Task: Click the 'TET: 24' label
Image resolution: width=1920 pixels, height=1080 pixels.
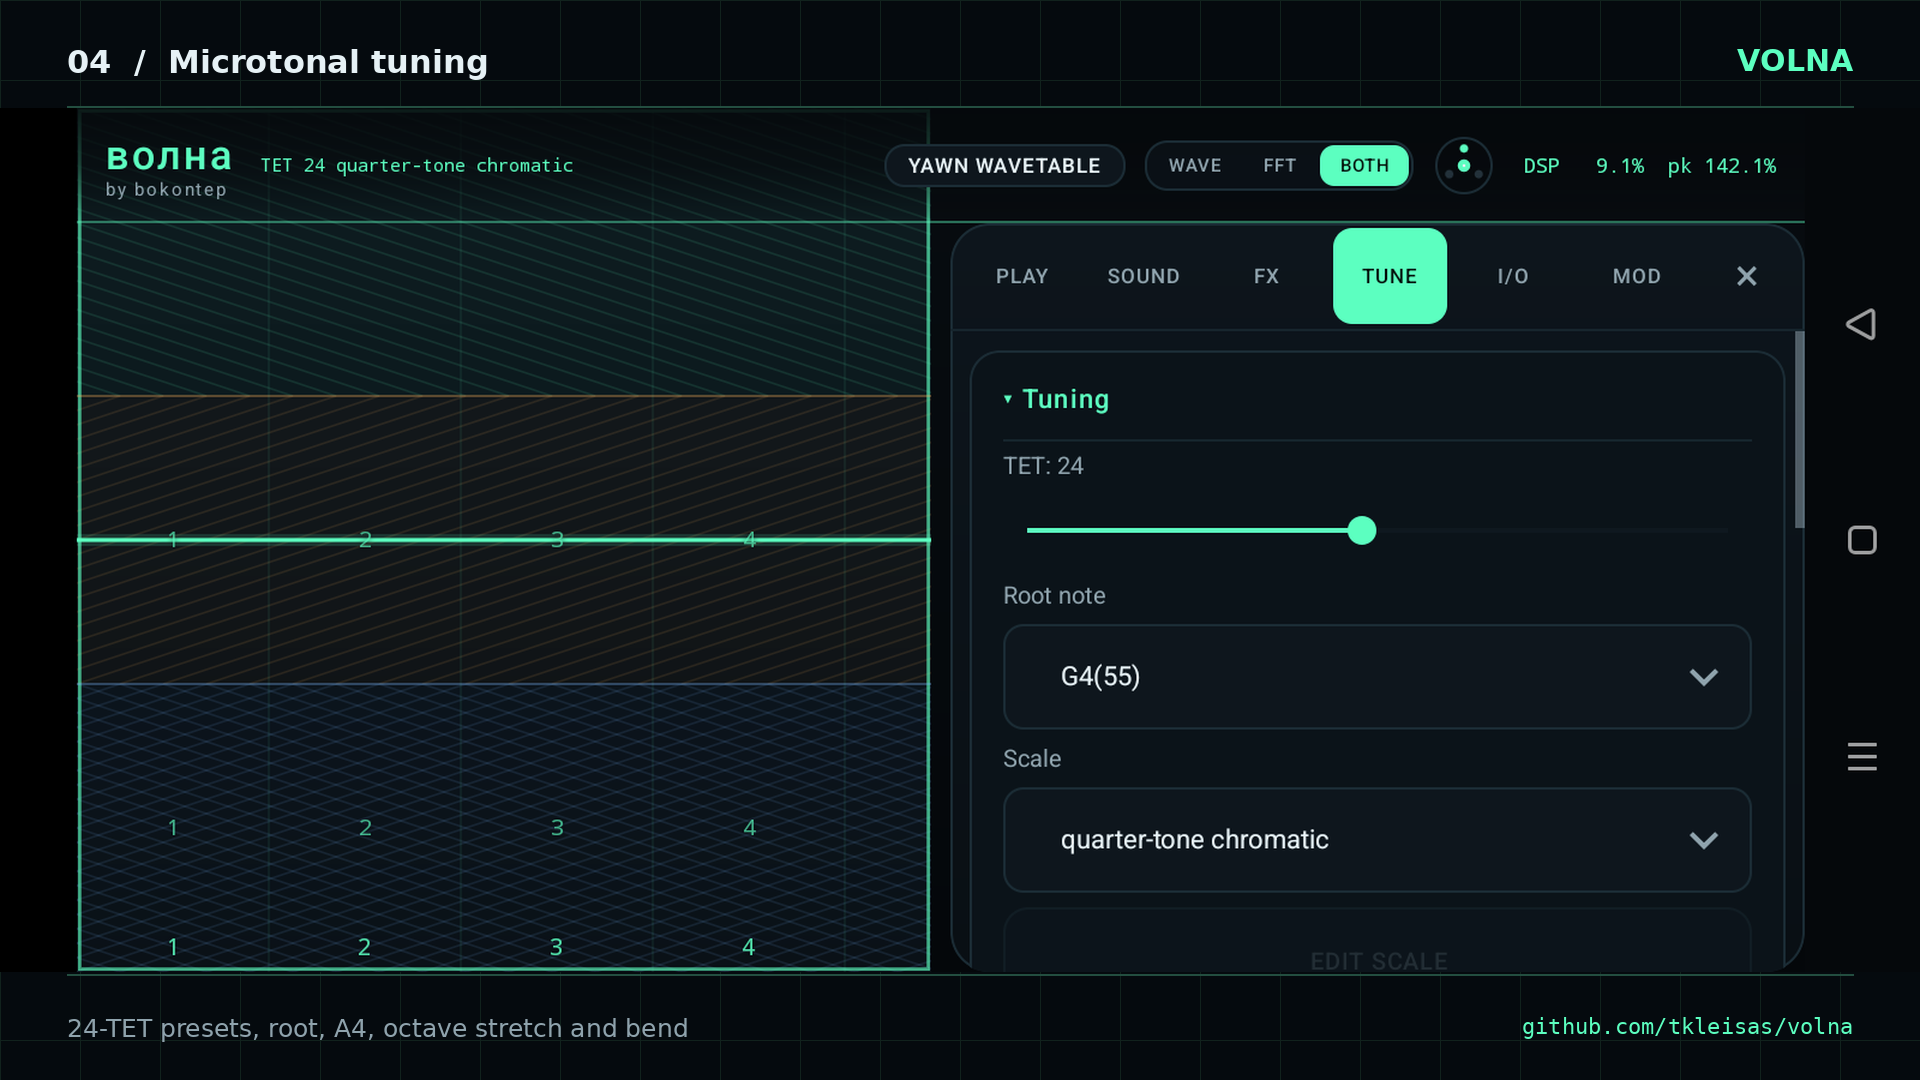Action: pyautogui.click(x=1043, y=466)
